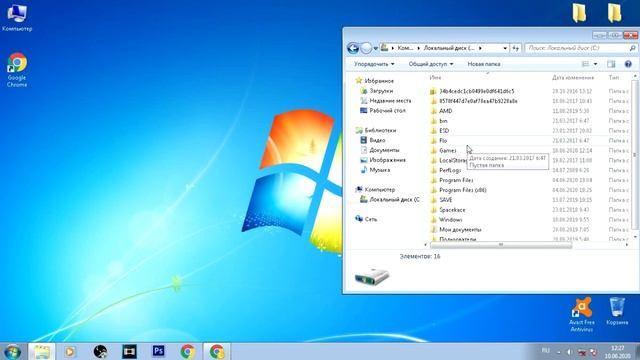Image resolution: width=640 pixels, height=360 pixels.
Task: Click the volume speaker icon in tray
Action: coord(569,351)
